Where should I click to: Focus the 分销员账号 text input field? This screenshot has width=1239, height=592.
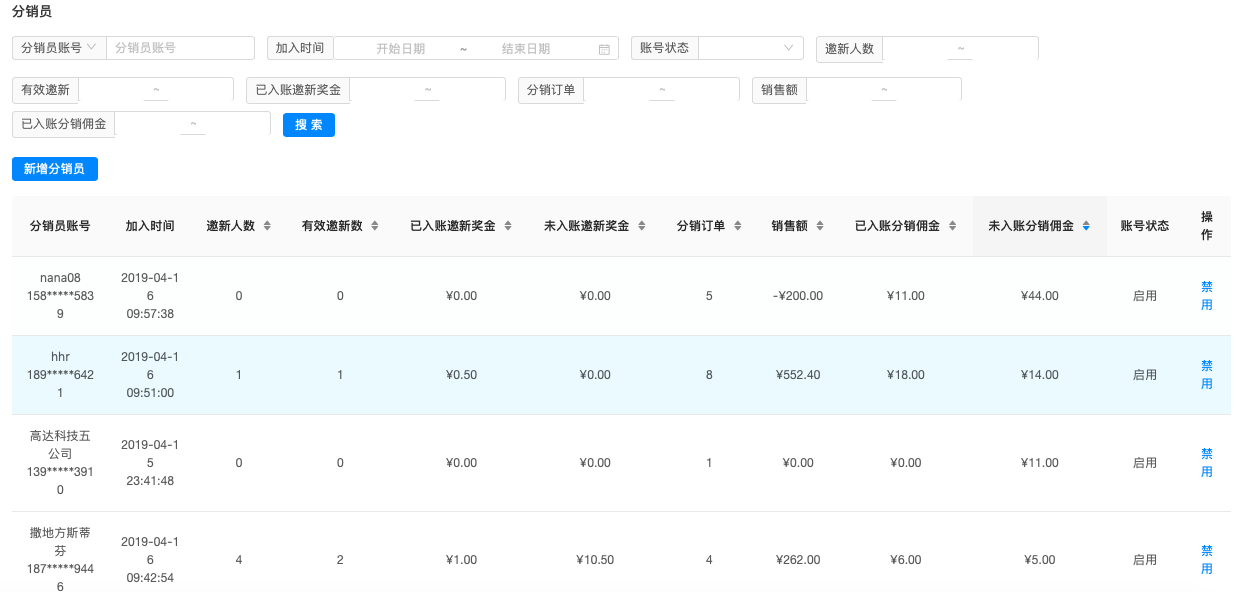(x=180, y=48)
